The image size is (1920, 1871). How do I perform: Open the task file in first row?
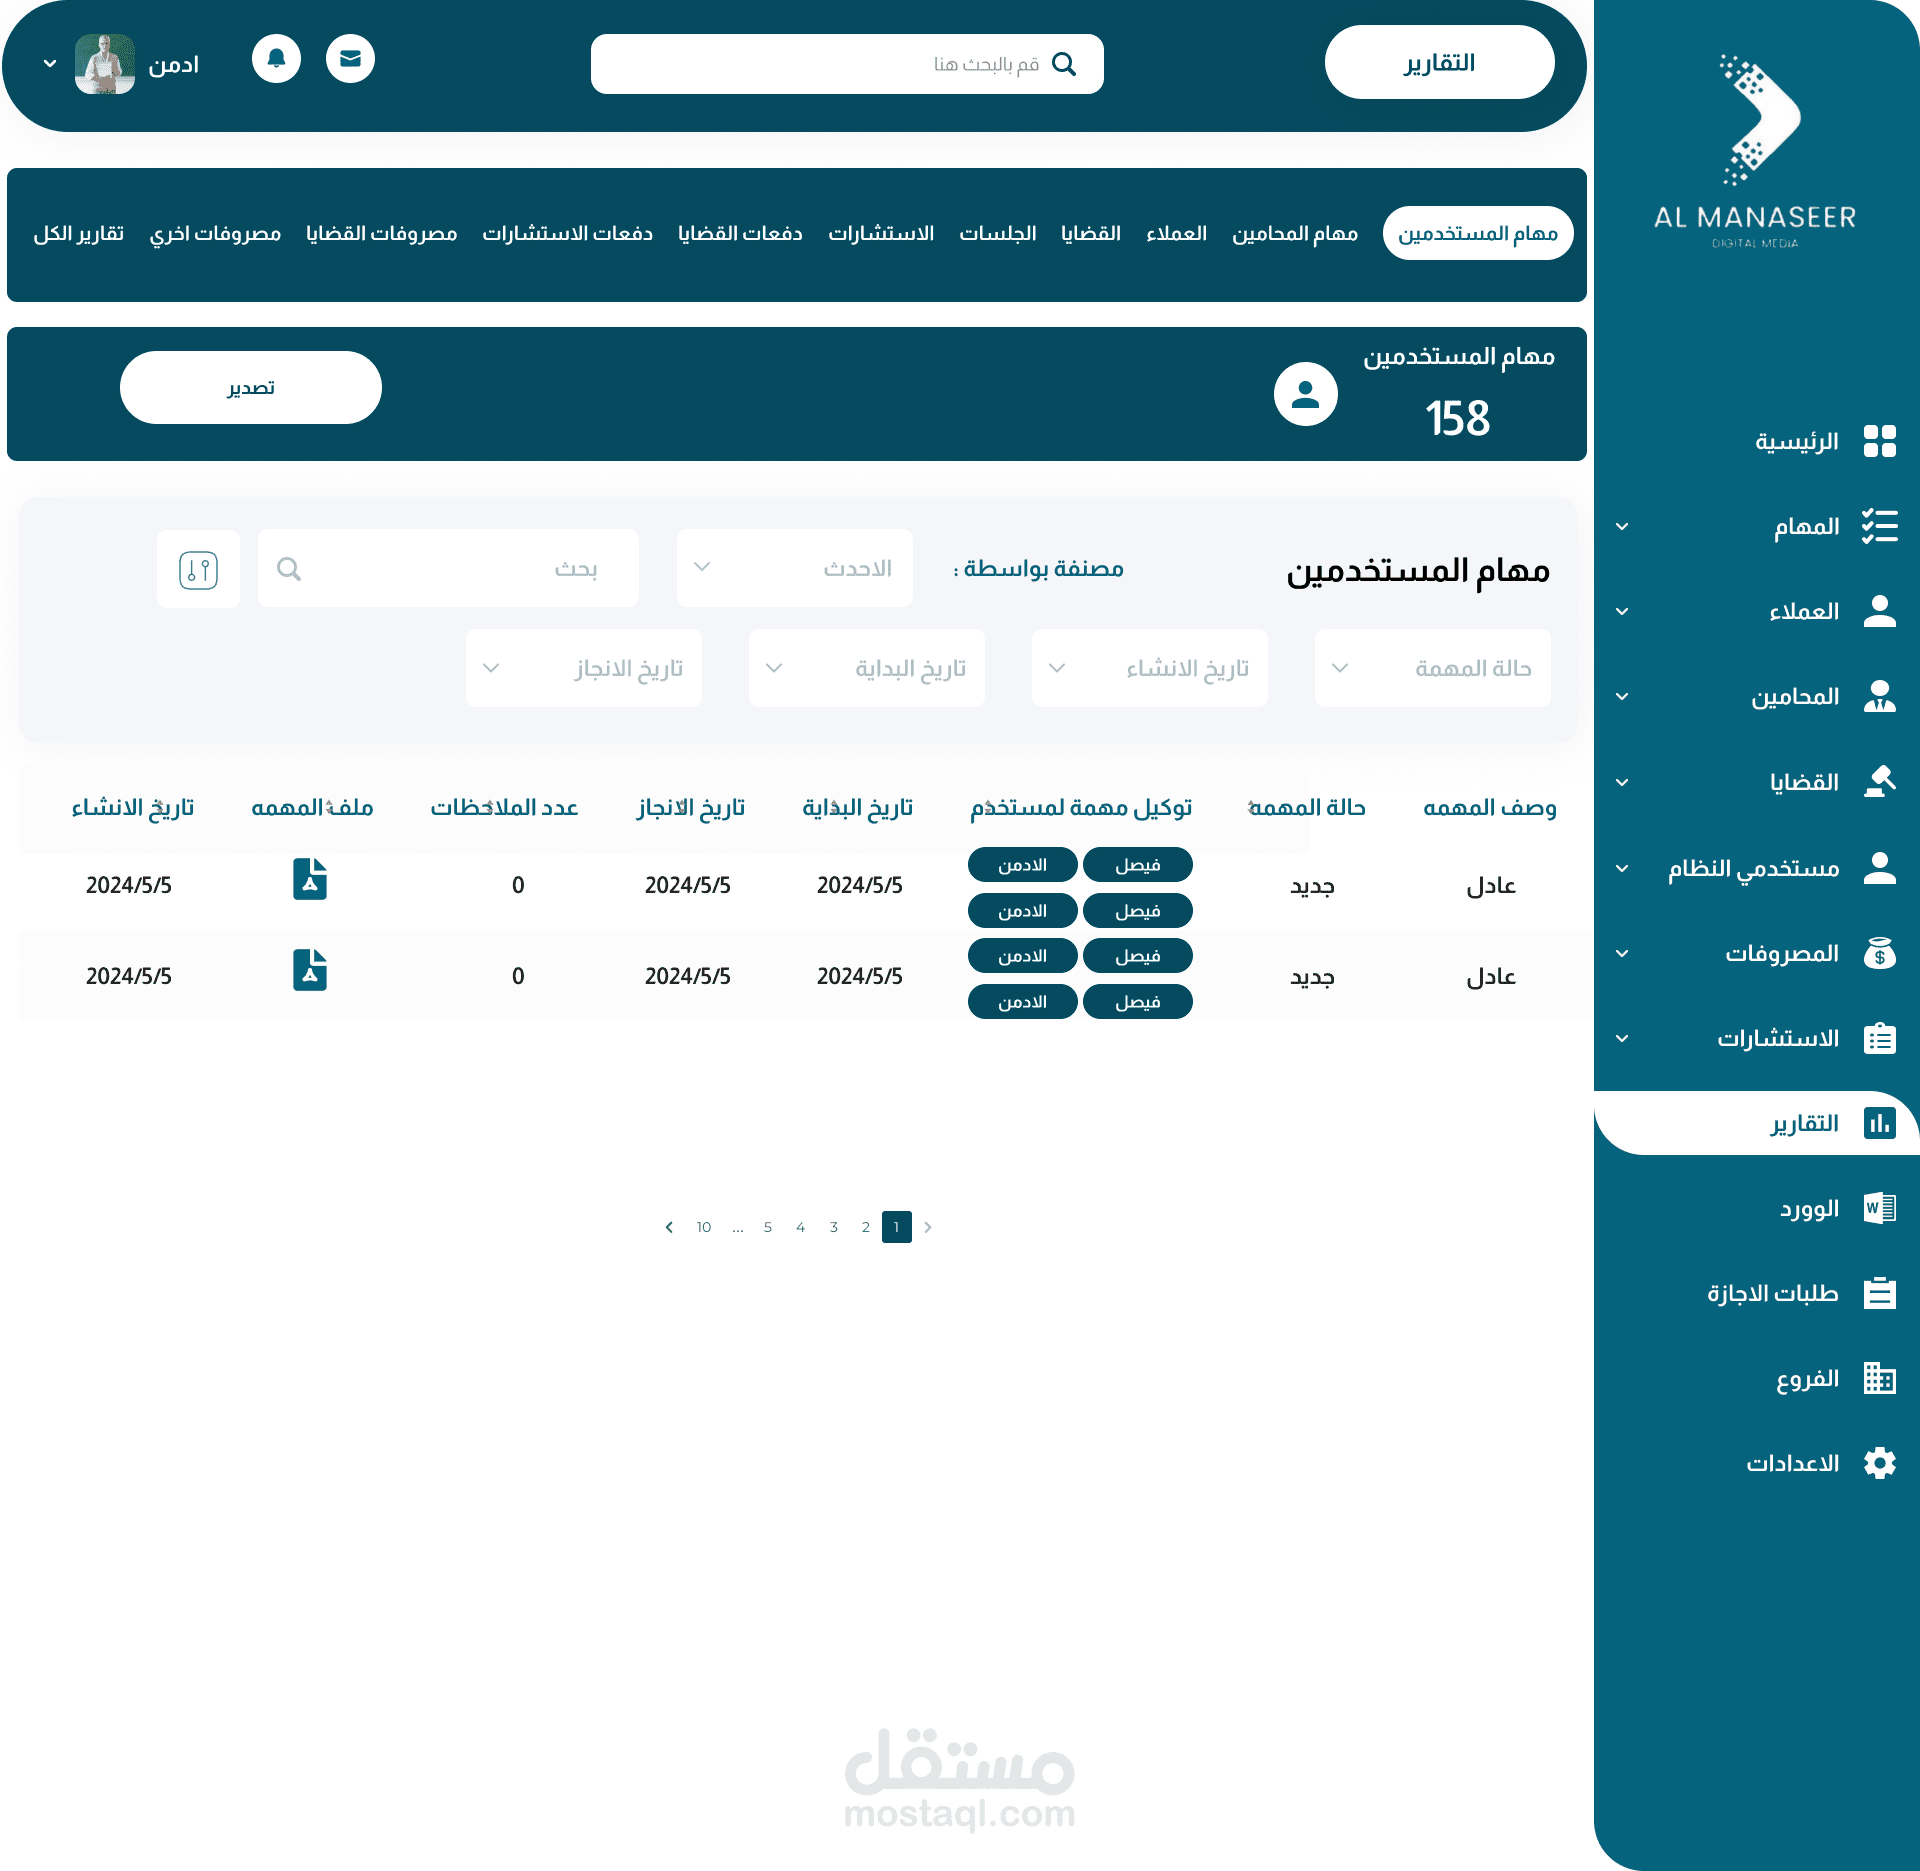tap(310, 879)
